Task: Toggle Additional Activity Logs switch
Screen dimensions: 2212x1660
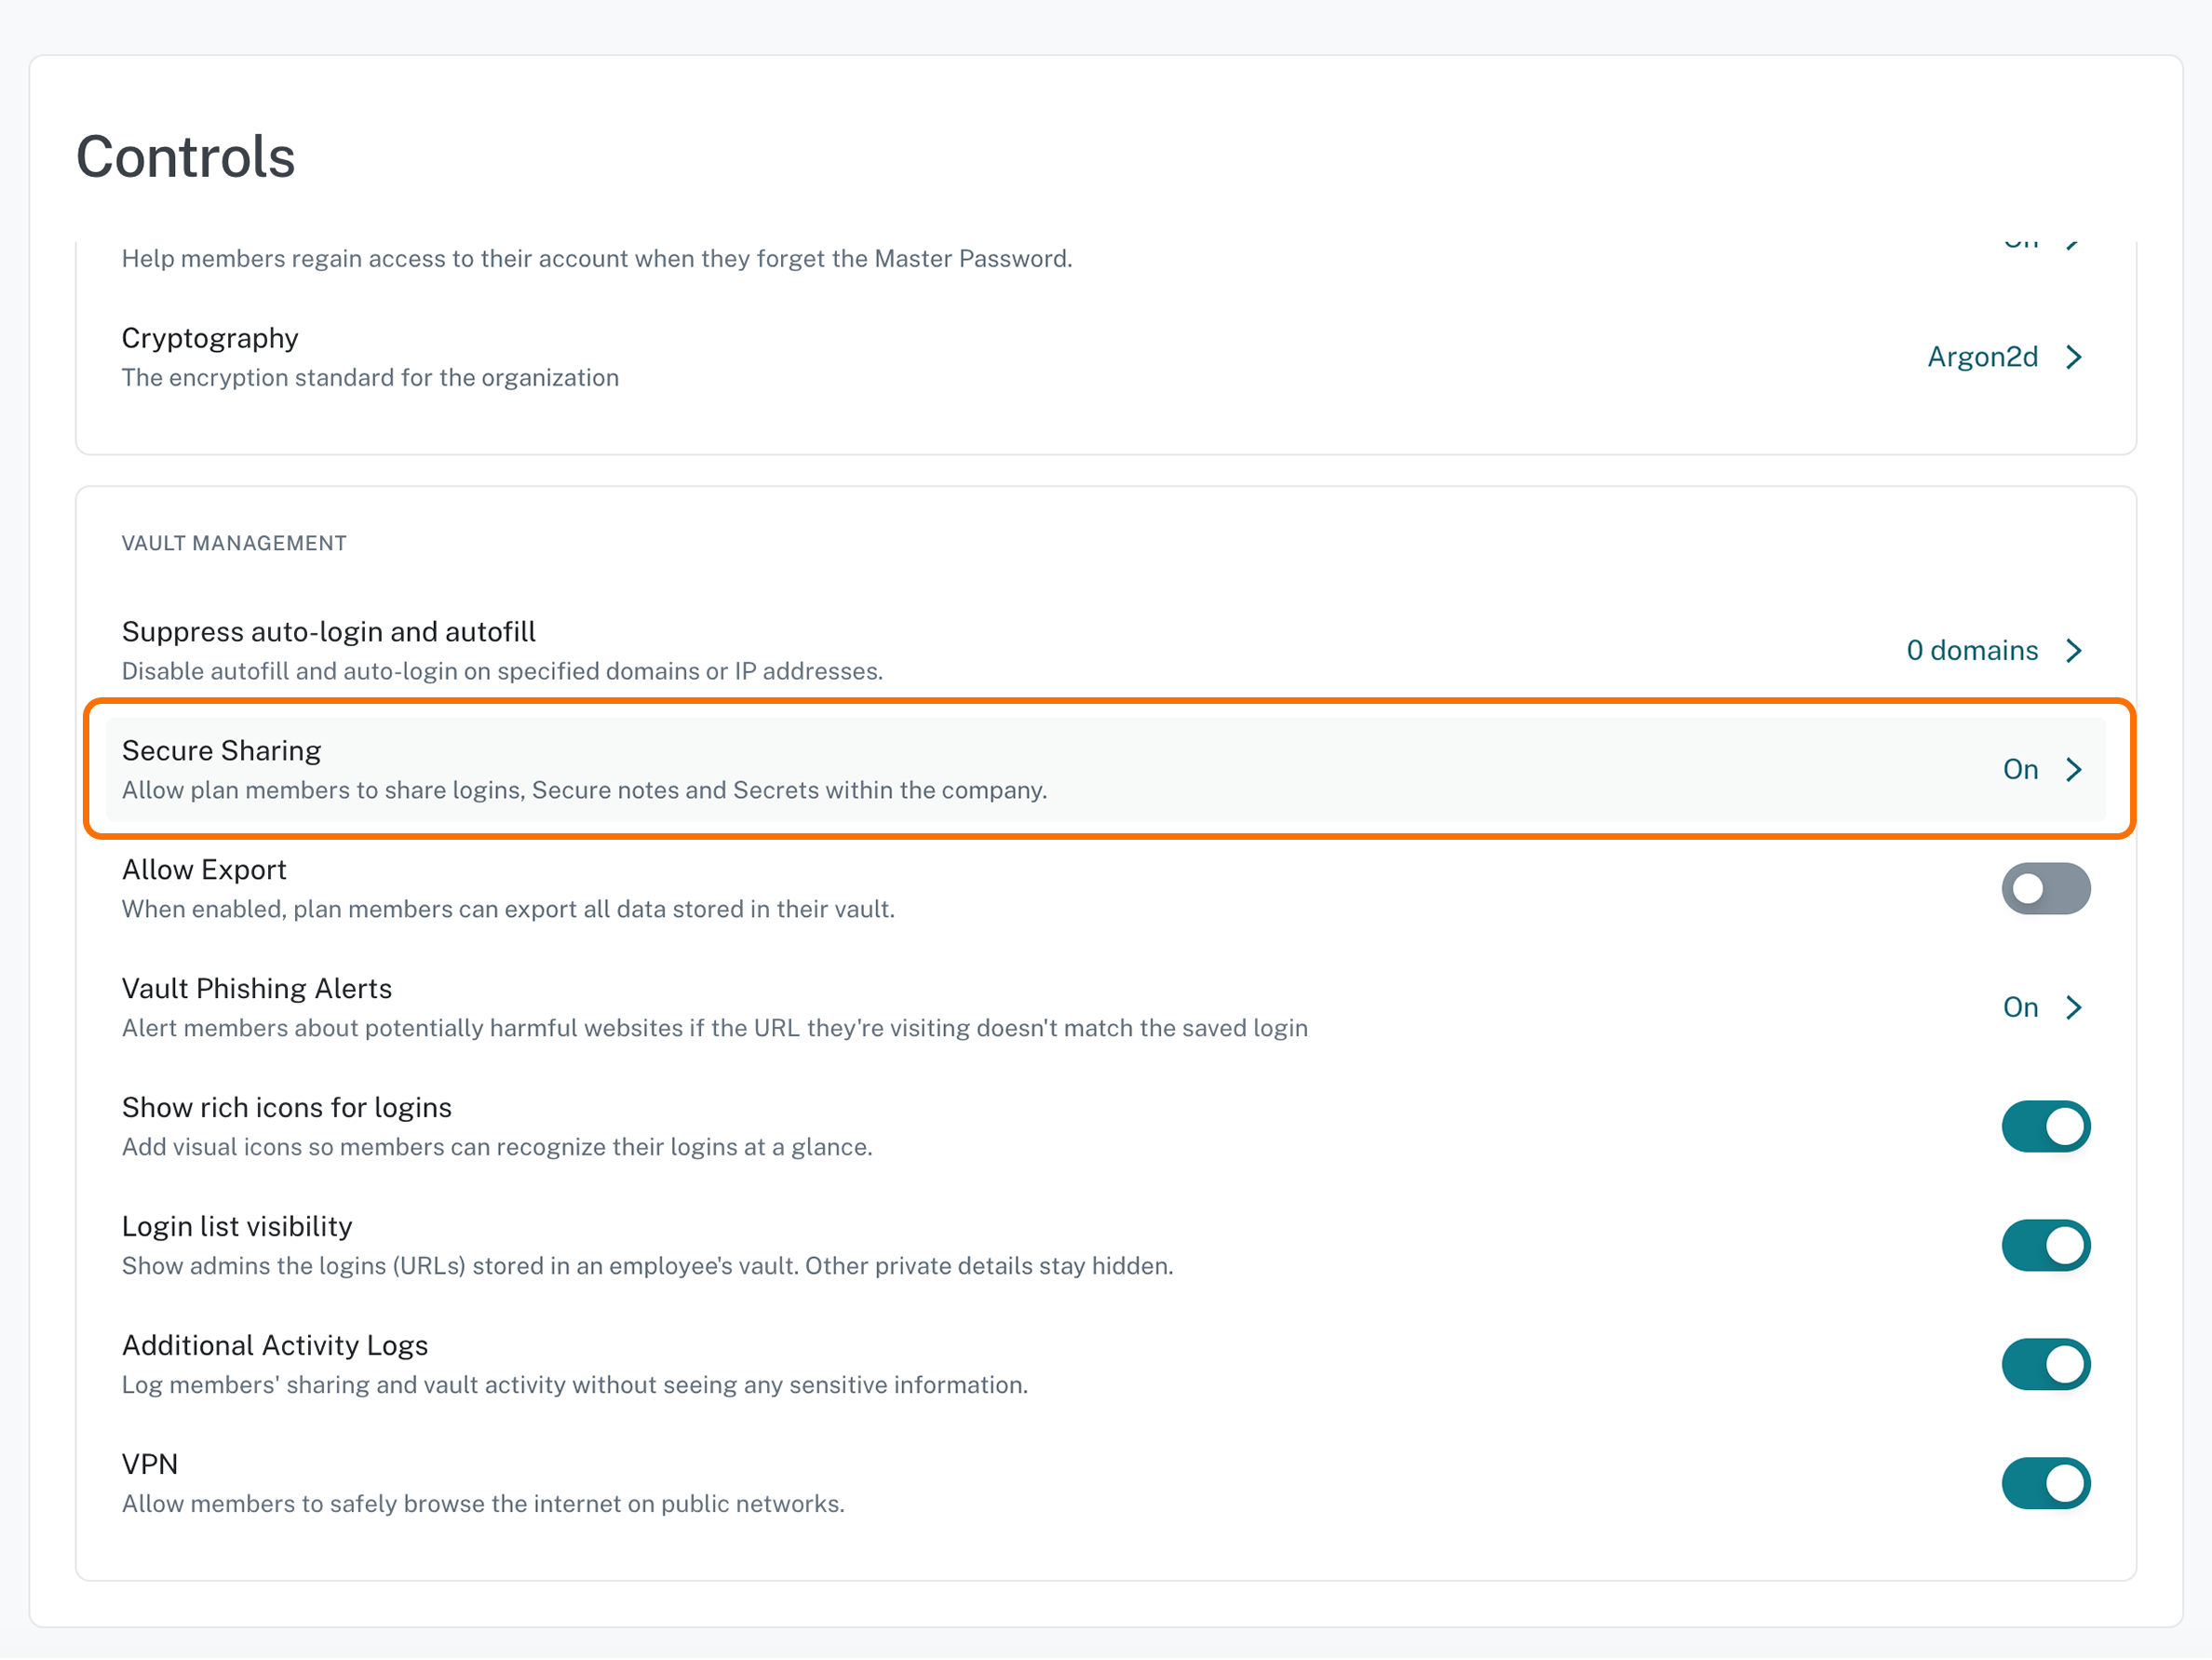Action: coord(2045,1365)
